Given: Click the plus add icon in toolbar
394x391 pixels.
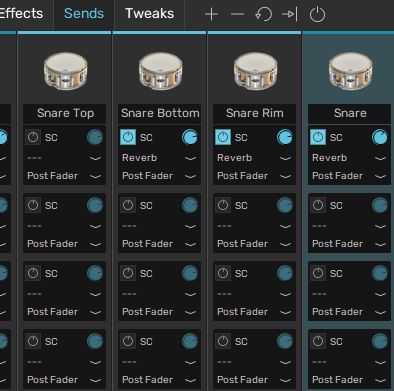Looking at the screenshot, I should [x=211, y=14].
